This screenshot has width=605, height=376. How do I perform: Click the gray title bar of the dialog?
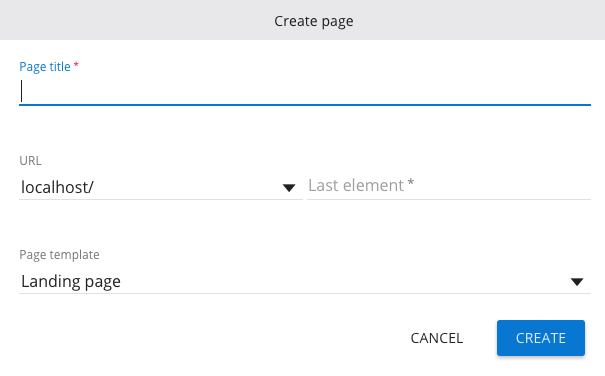tap(302, 20)
